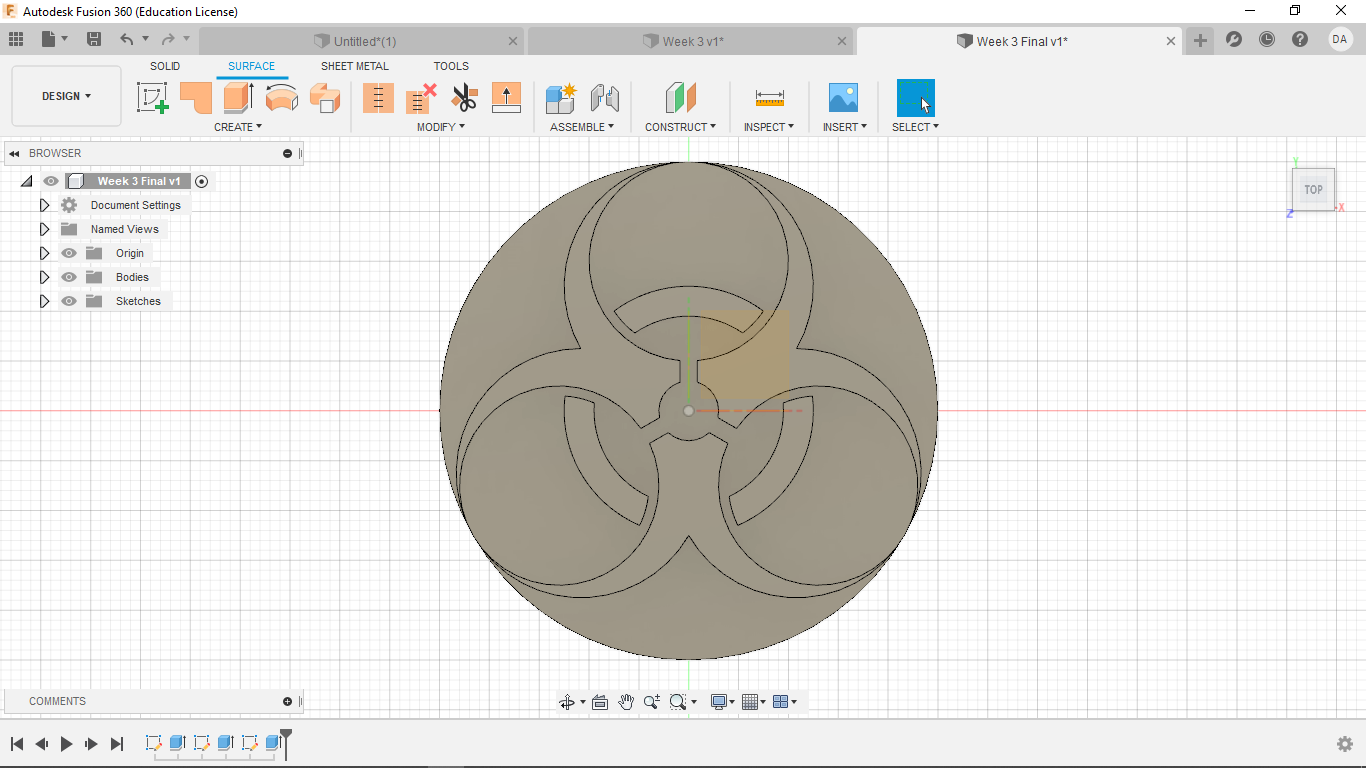Screen dimensions: 1366x768
Task: Hide the Bodies folder using eye icon
Action: click(x=69, y=277)
